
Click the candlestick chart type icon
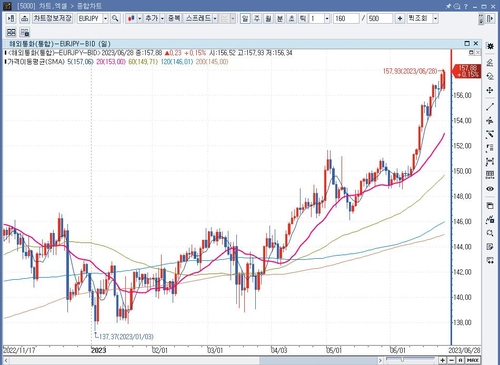click(131, 18)
